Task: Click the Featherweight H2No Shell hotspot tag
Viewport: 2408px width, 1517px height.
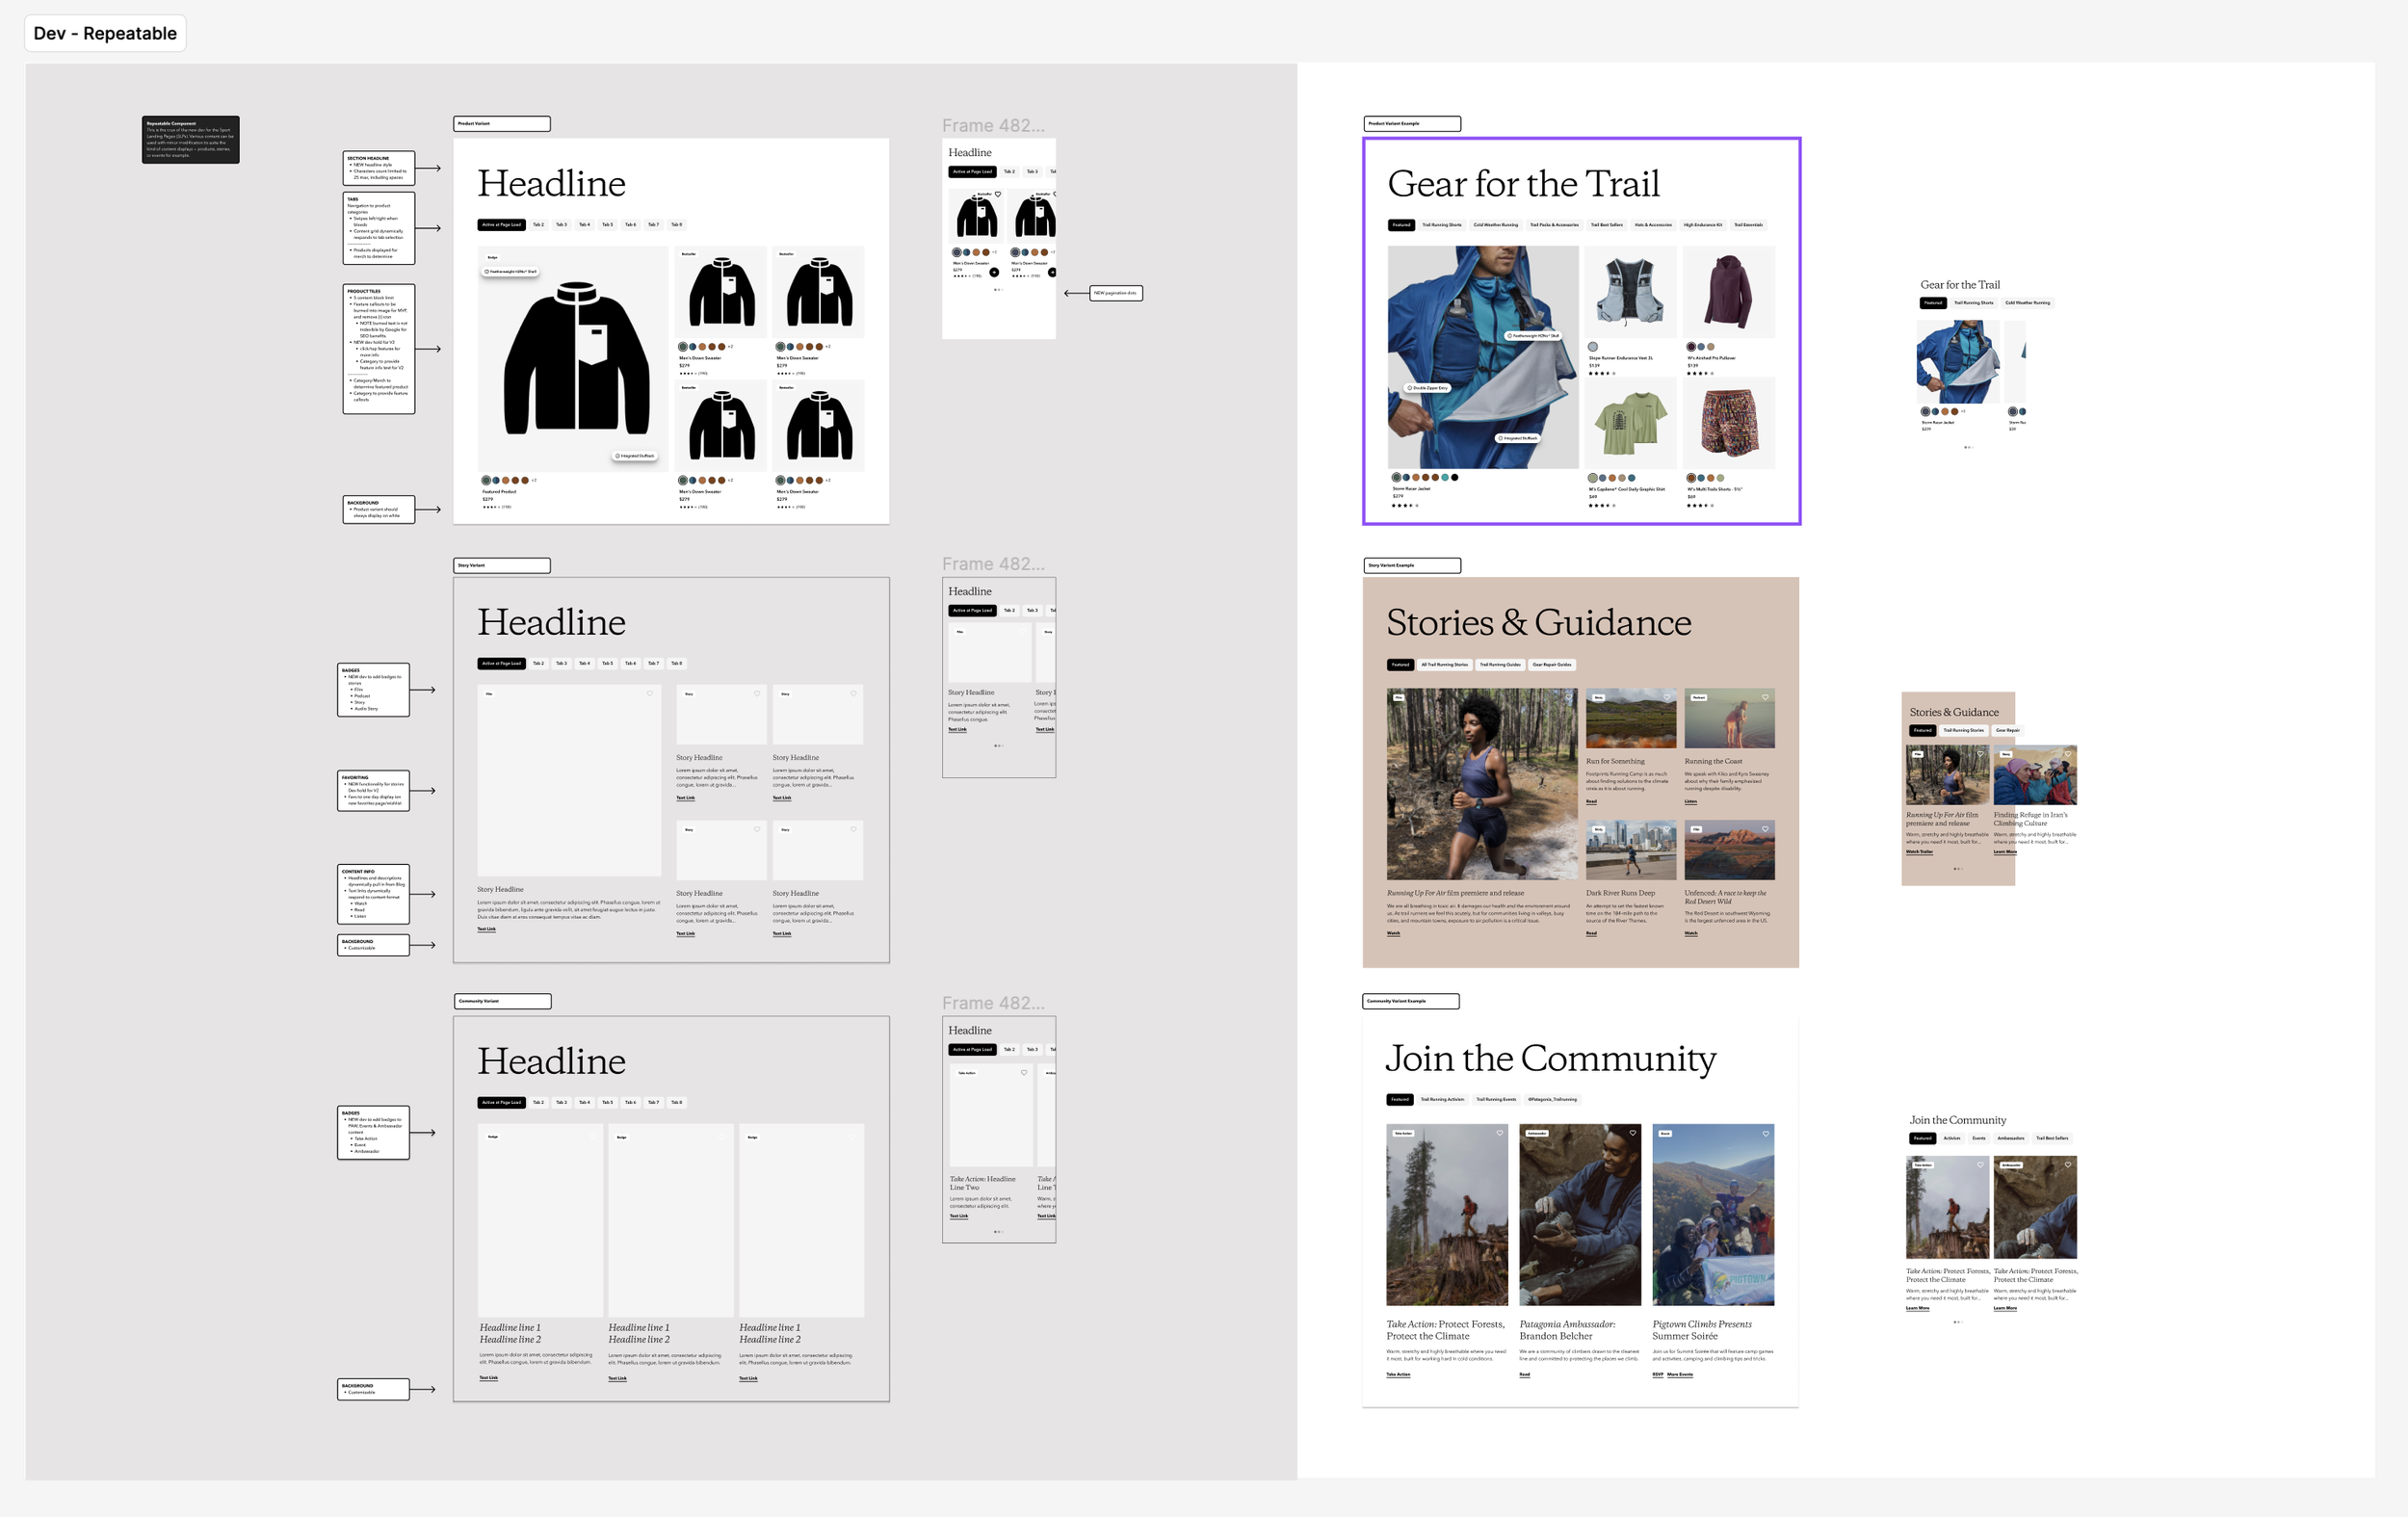Action: (x=1532, y=336)
